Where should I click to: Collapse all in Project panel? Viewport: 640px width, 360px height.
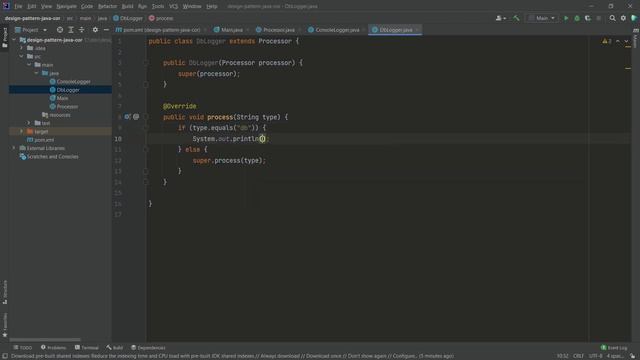(x=82, y=30)
